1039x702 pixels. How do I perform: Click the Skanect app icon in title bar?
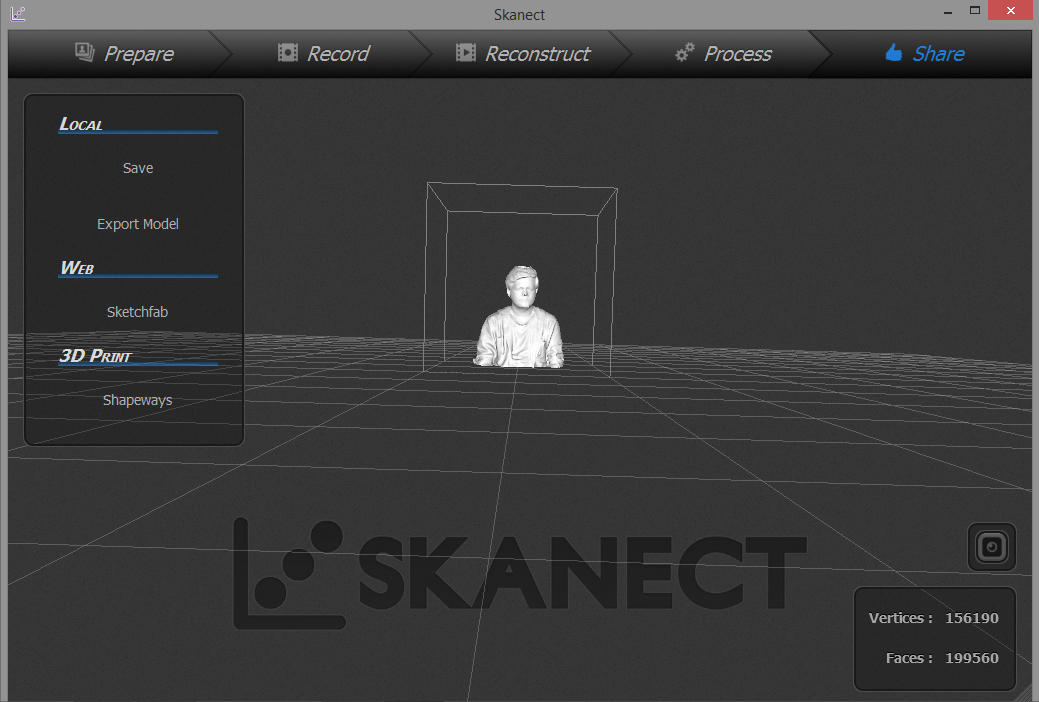(18, 14)
